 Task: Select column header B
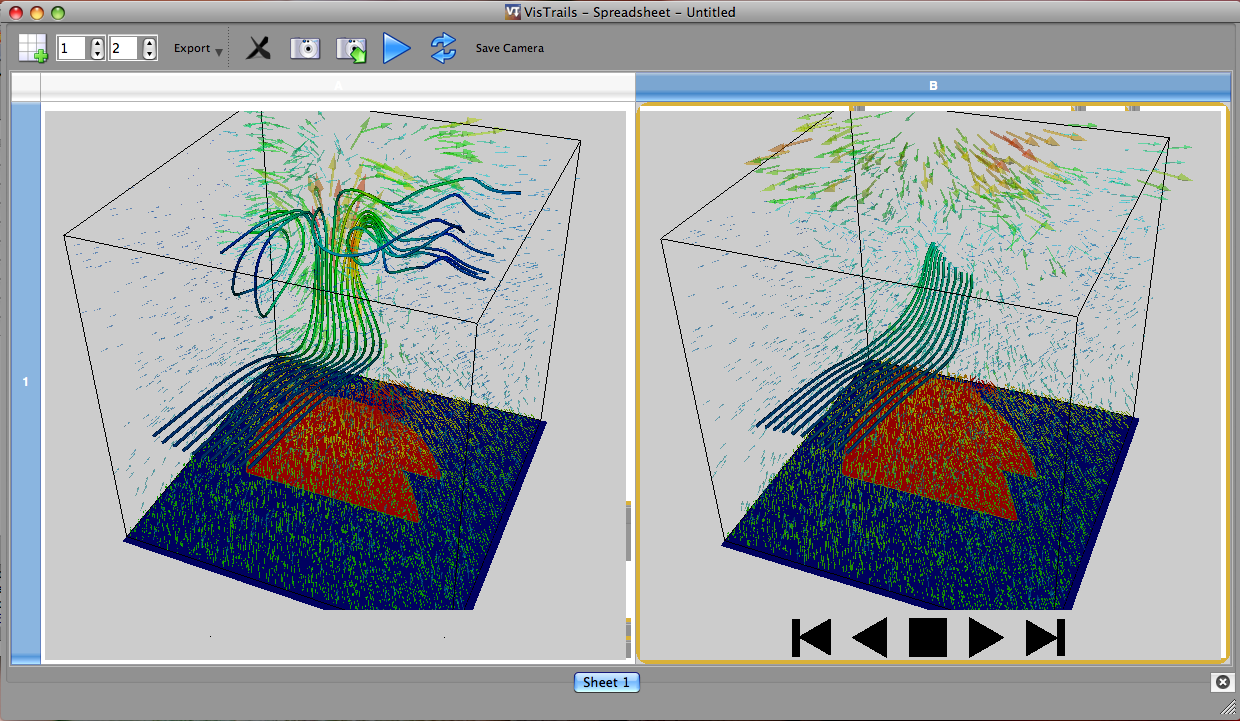[x=932, y=86]
